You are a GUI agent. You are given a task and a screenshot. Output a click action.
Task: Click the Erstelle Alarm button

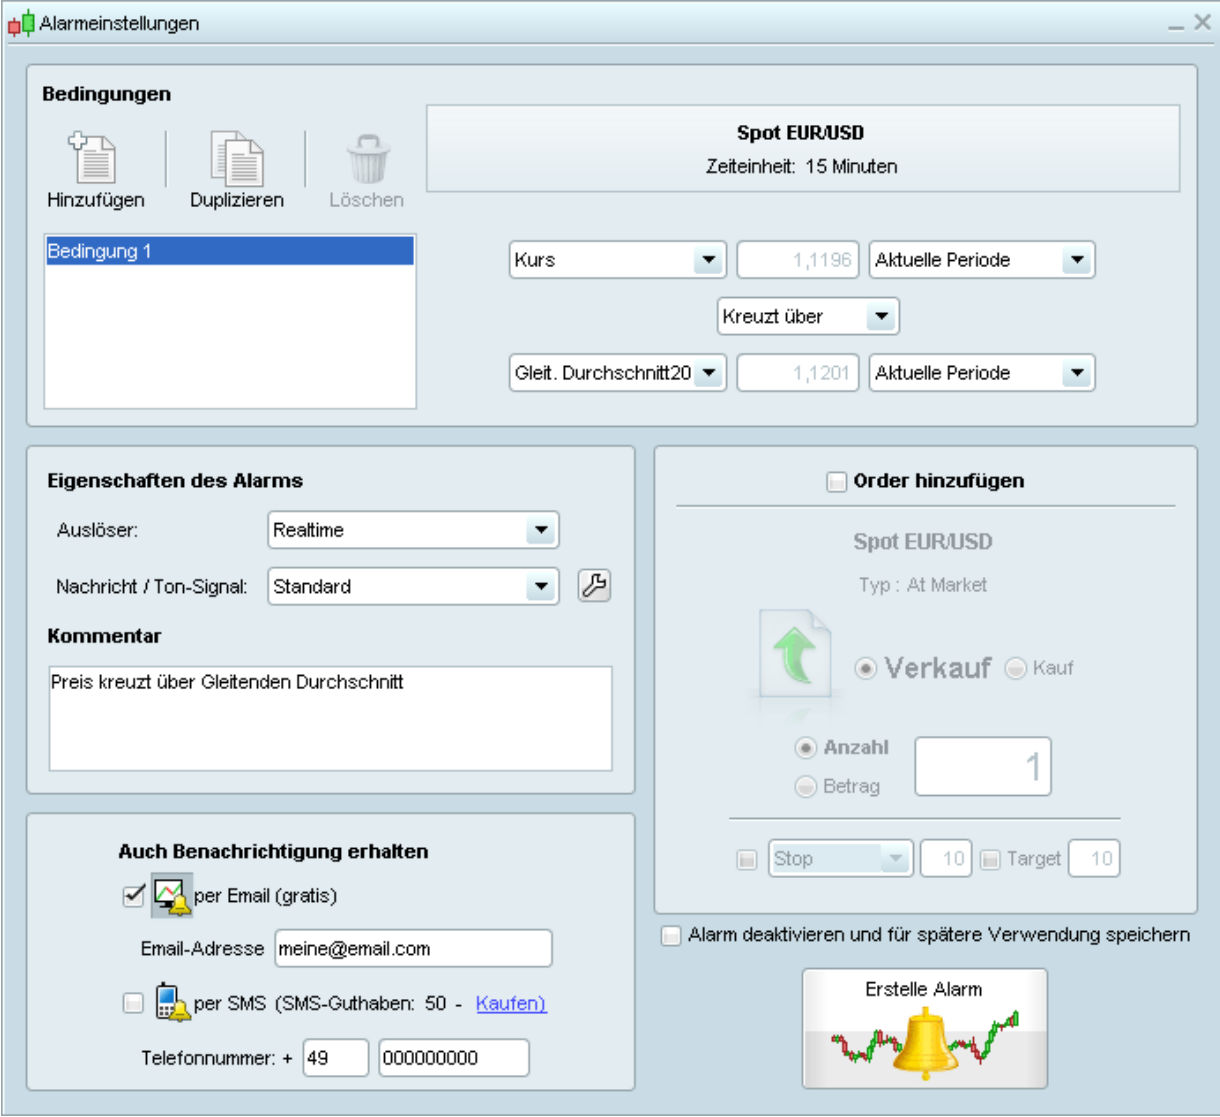tap(925, 1028)
